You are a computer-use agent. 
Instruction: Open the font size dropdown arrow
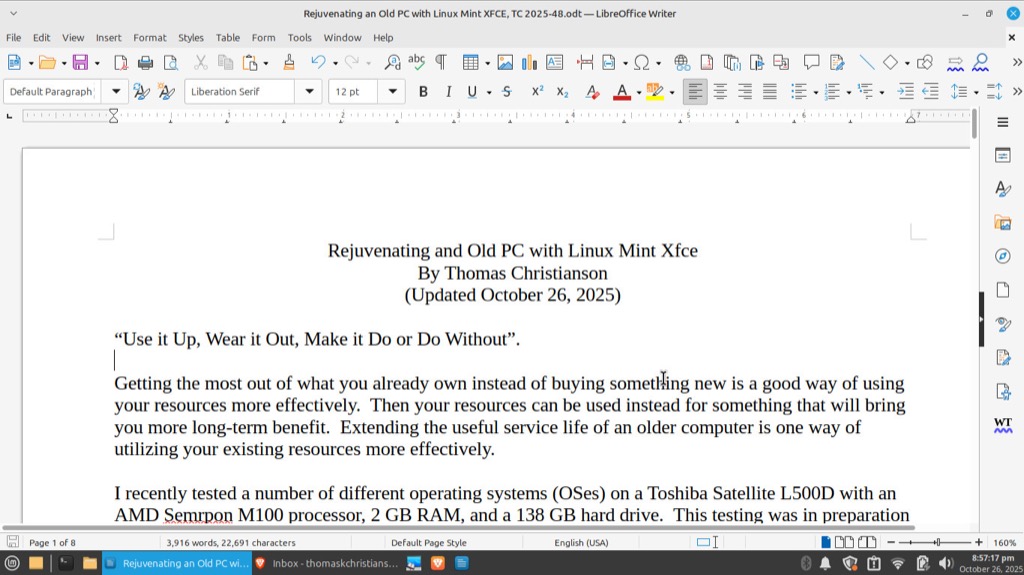coord(392,92)
